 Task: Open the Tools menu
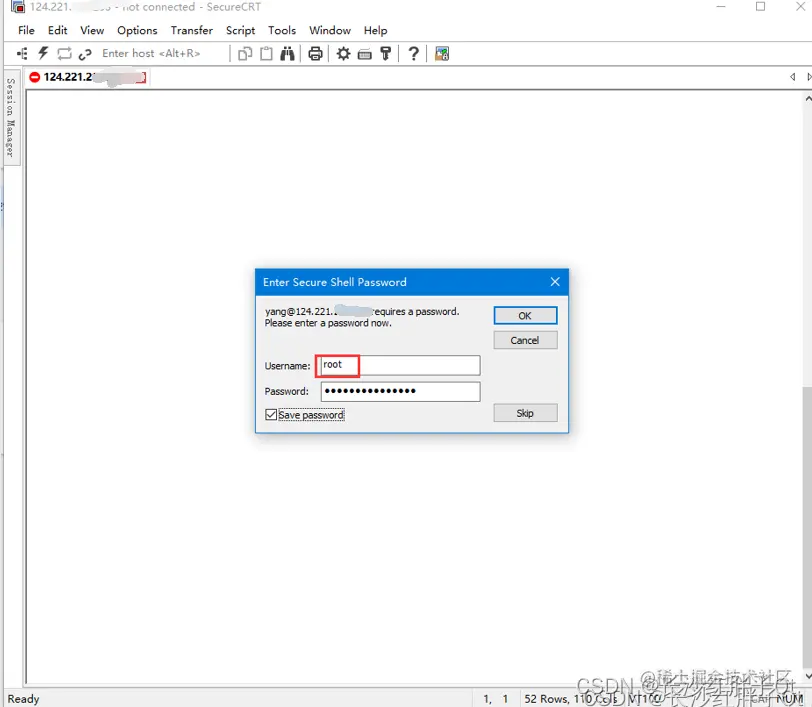282,31
